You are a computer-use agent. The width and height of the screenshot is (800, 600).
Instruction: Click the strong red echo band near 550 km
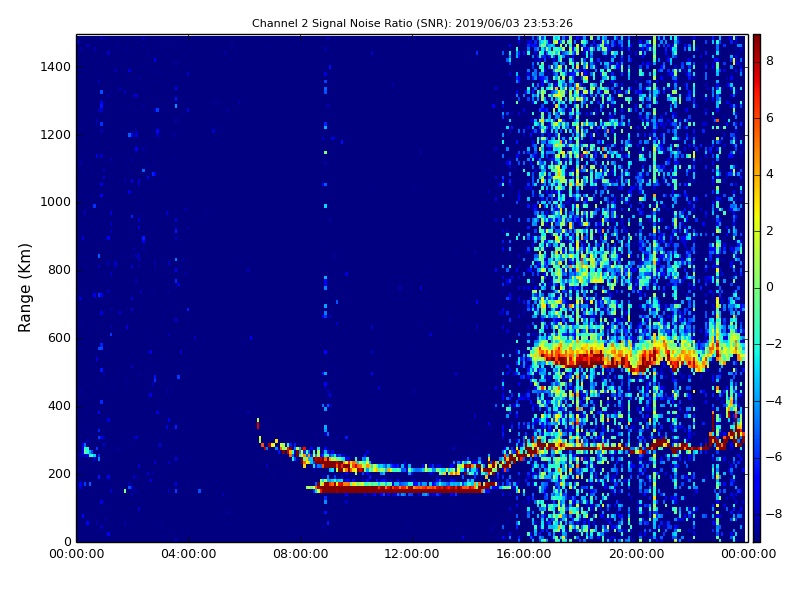[638, 354]
